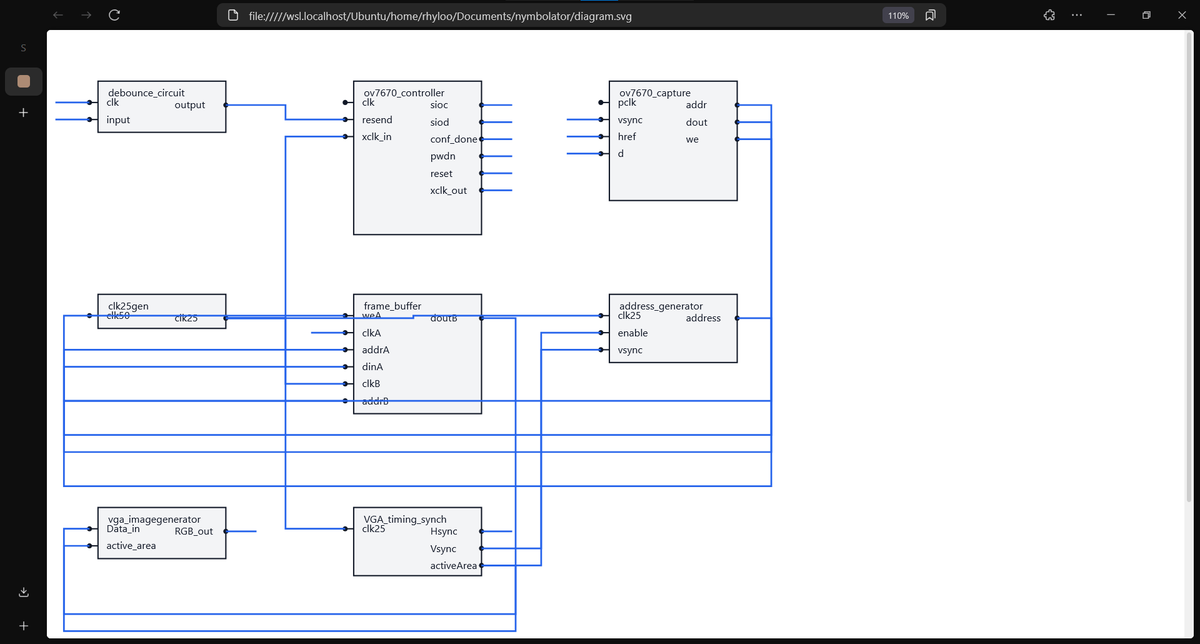
Task: Click the Data_in port label
Action: (123, 529)
